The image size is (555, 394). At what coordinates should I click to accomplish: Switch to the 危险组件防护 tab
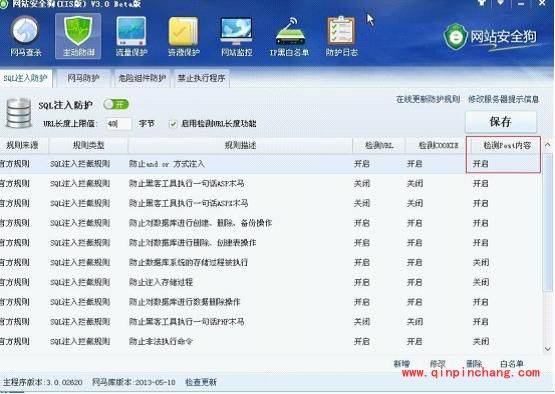point(142,78)
